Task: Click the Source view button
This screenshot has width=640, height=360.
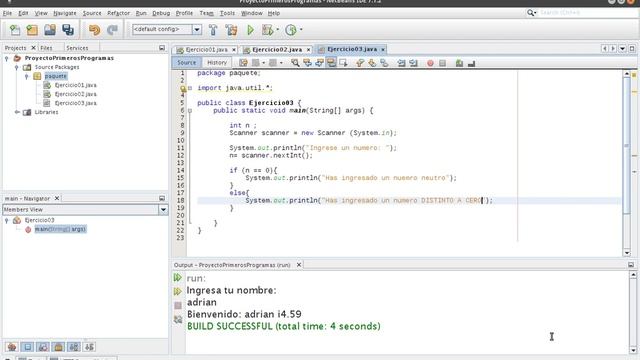Action: 187,63
